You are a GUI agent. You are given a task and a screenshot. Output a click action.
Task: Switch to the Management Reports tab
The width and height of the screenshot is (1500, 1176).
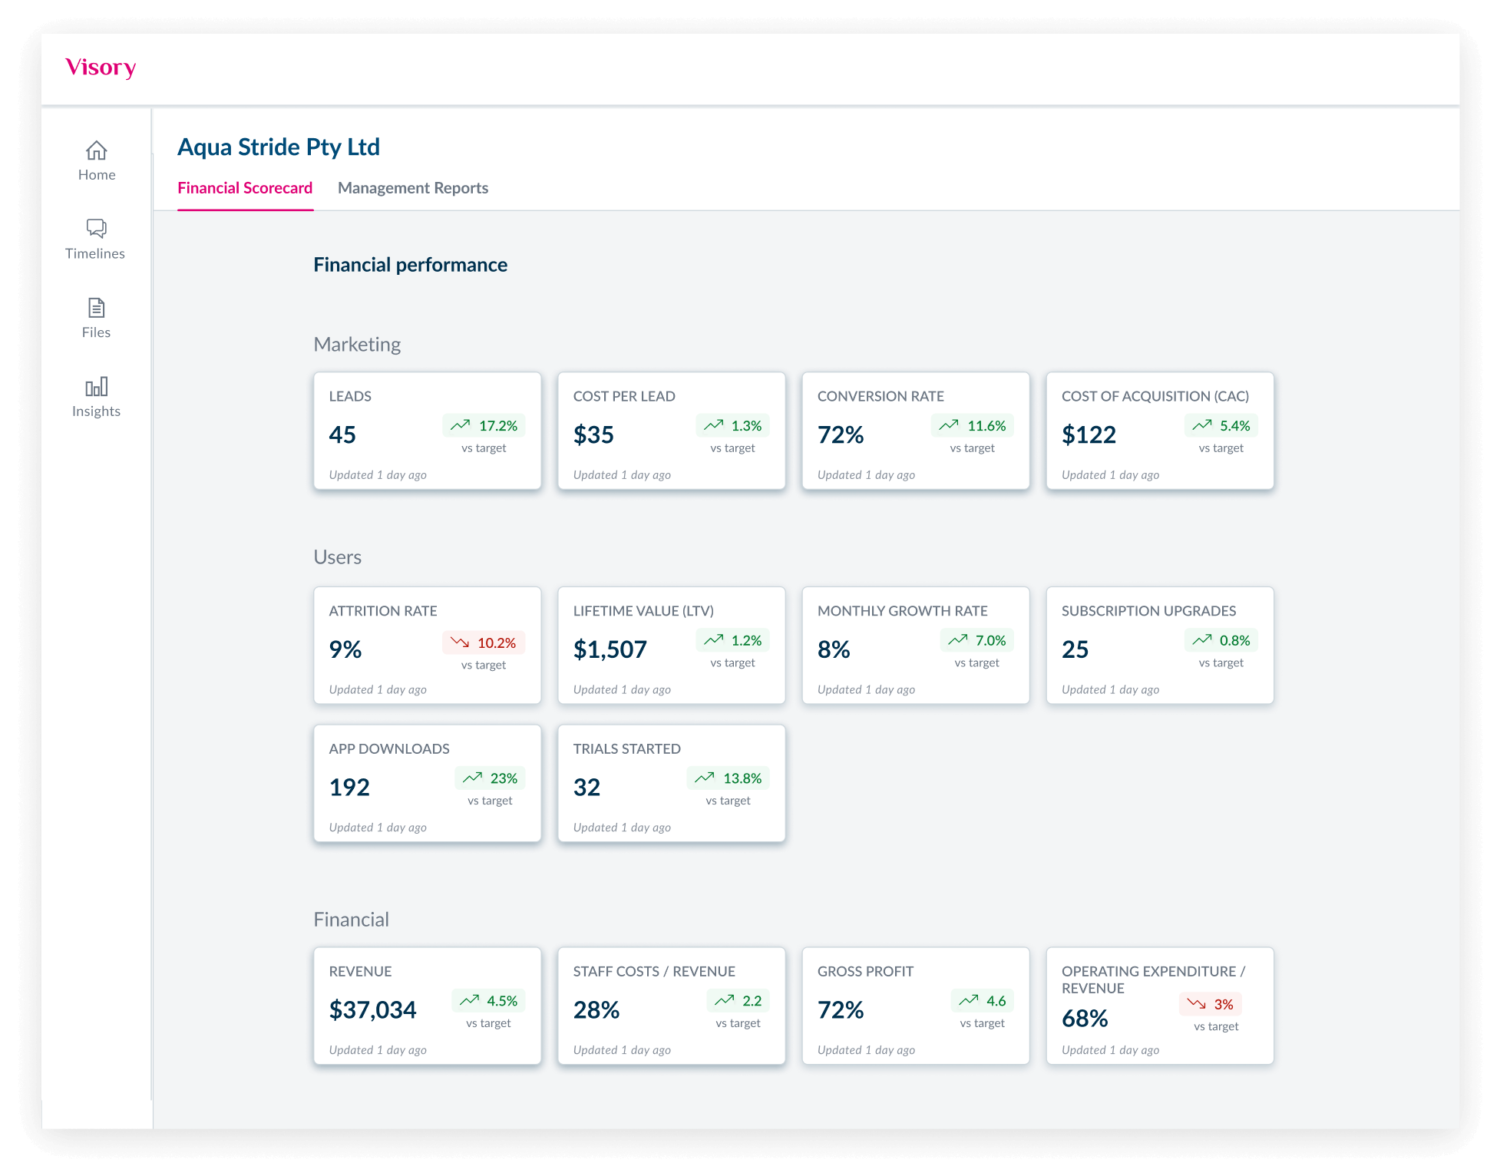click(x=413, y=188)
